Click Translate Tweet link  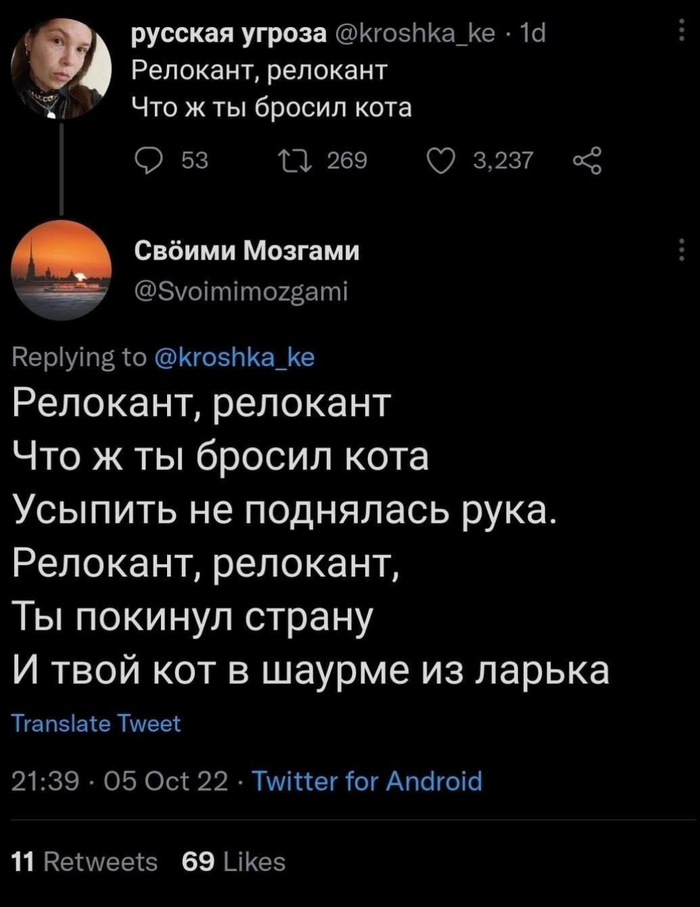point(97,724)
